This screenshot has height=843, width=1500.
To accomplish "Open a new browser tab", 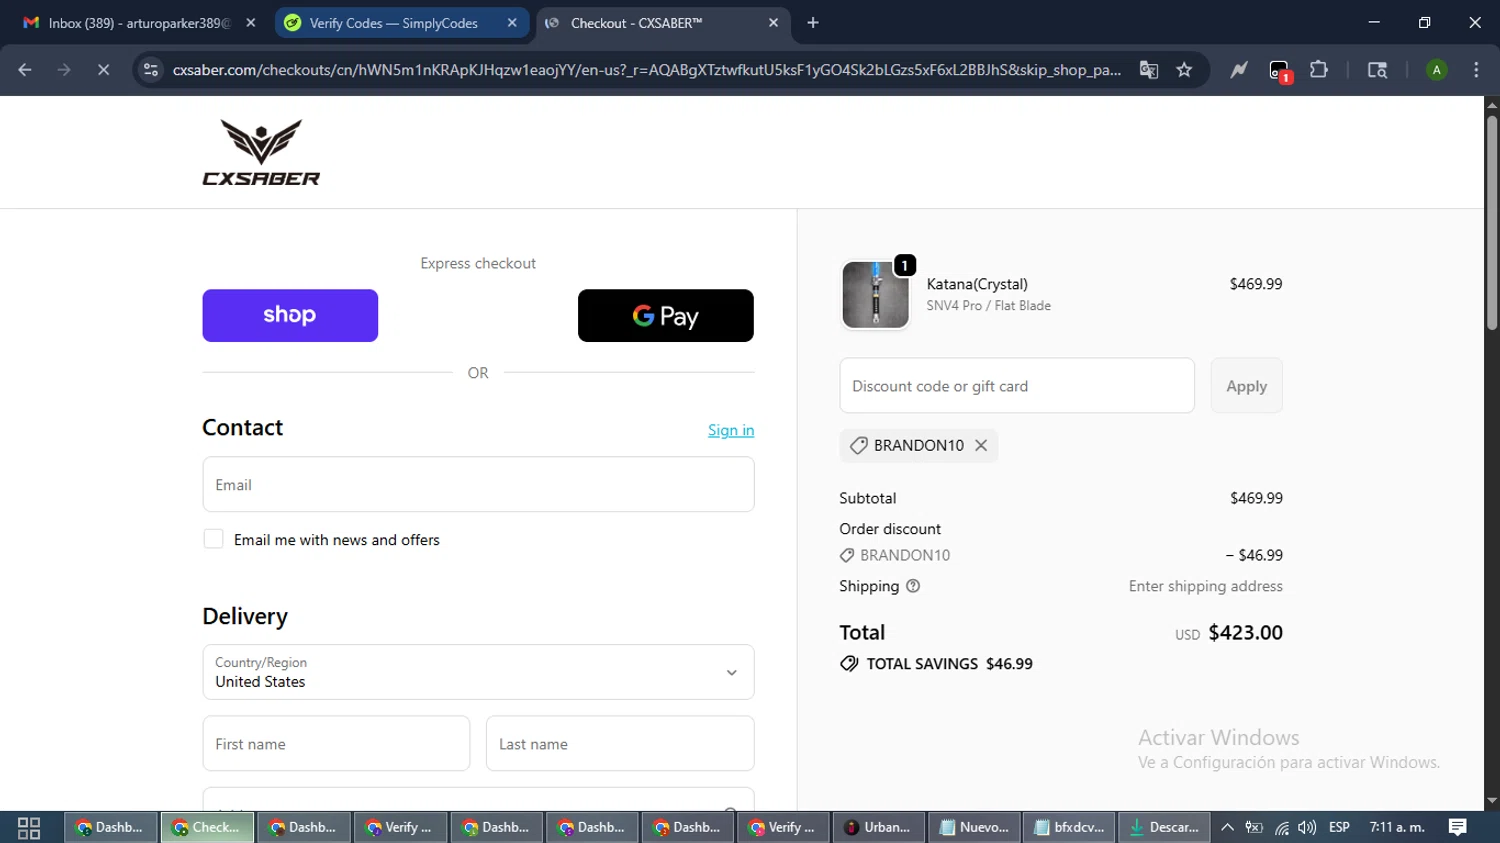I will tap(813, 23).
